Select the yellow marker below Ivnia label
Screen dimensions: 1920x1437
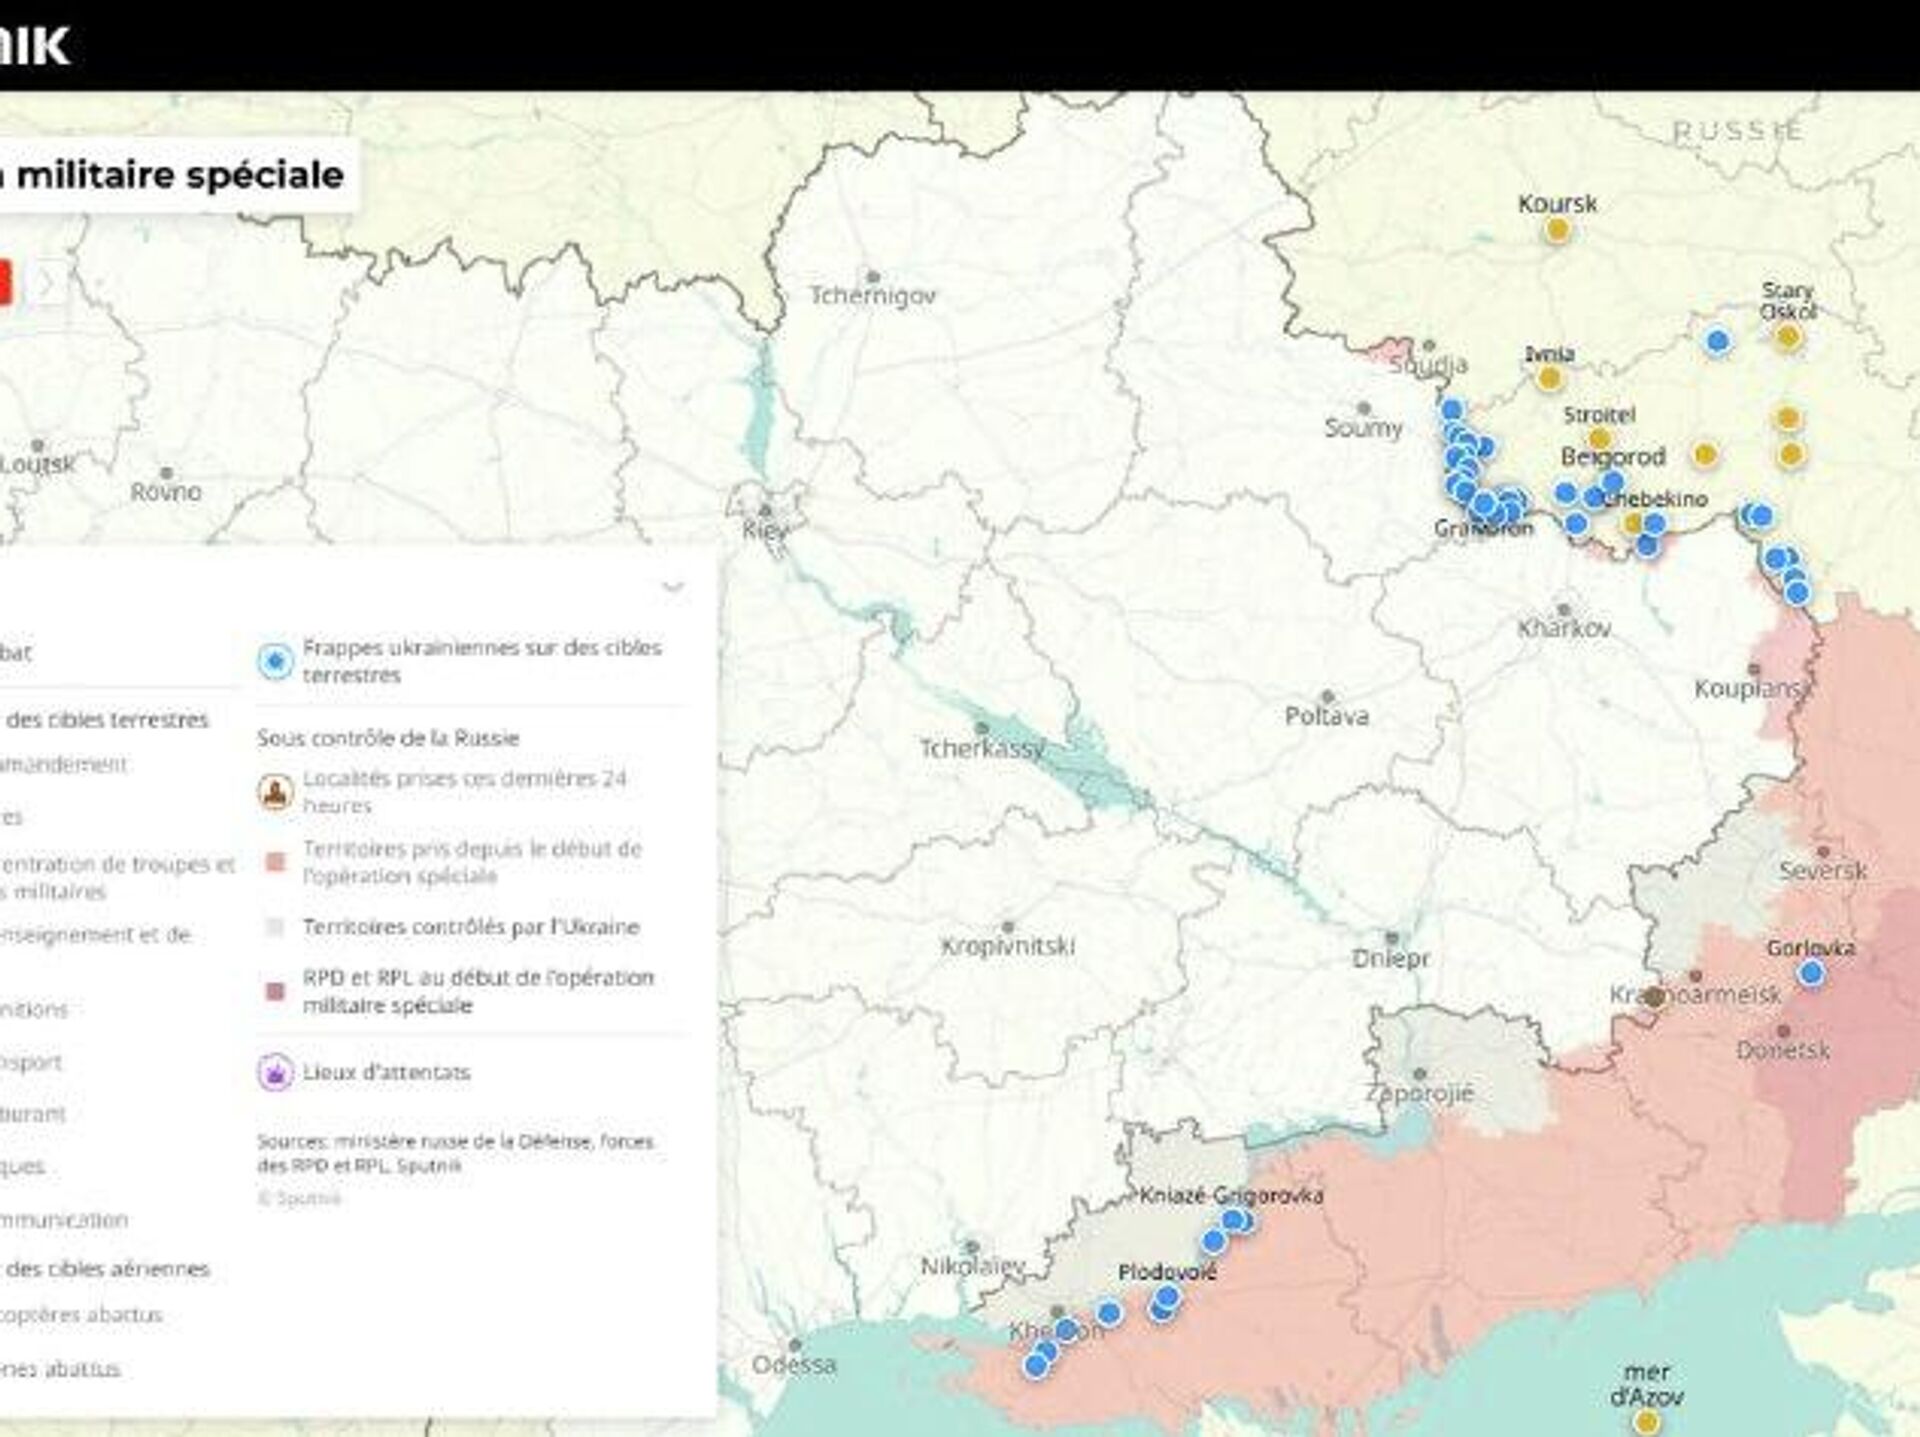(1549, 378)
